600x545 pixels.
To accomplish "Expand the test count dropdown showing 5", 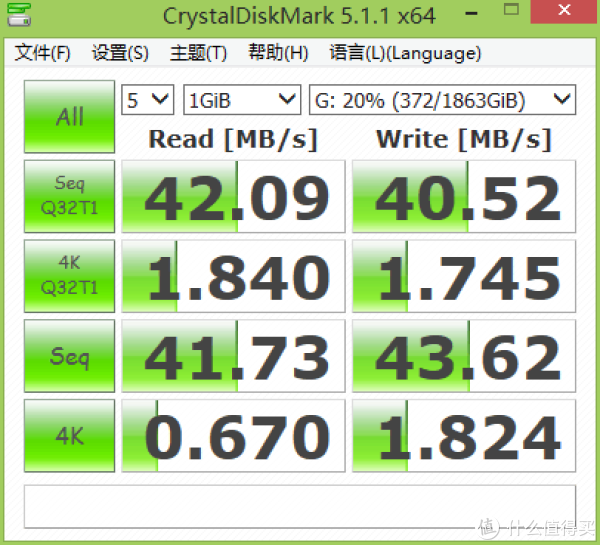I will point(148,100).
